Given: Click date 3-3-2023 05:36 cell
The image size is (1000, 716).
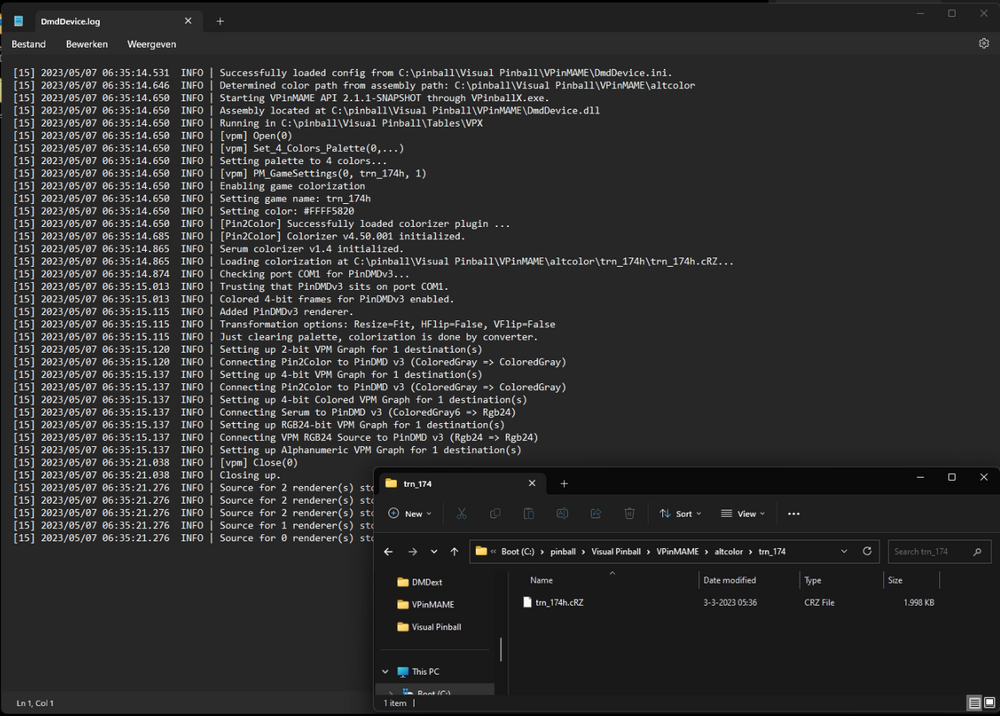Looking at the screenshot, I should (730, 603).
